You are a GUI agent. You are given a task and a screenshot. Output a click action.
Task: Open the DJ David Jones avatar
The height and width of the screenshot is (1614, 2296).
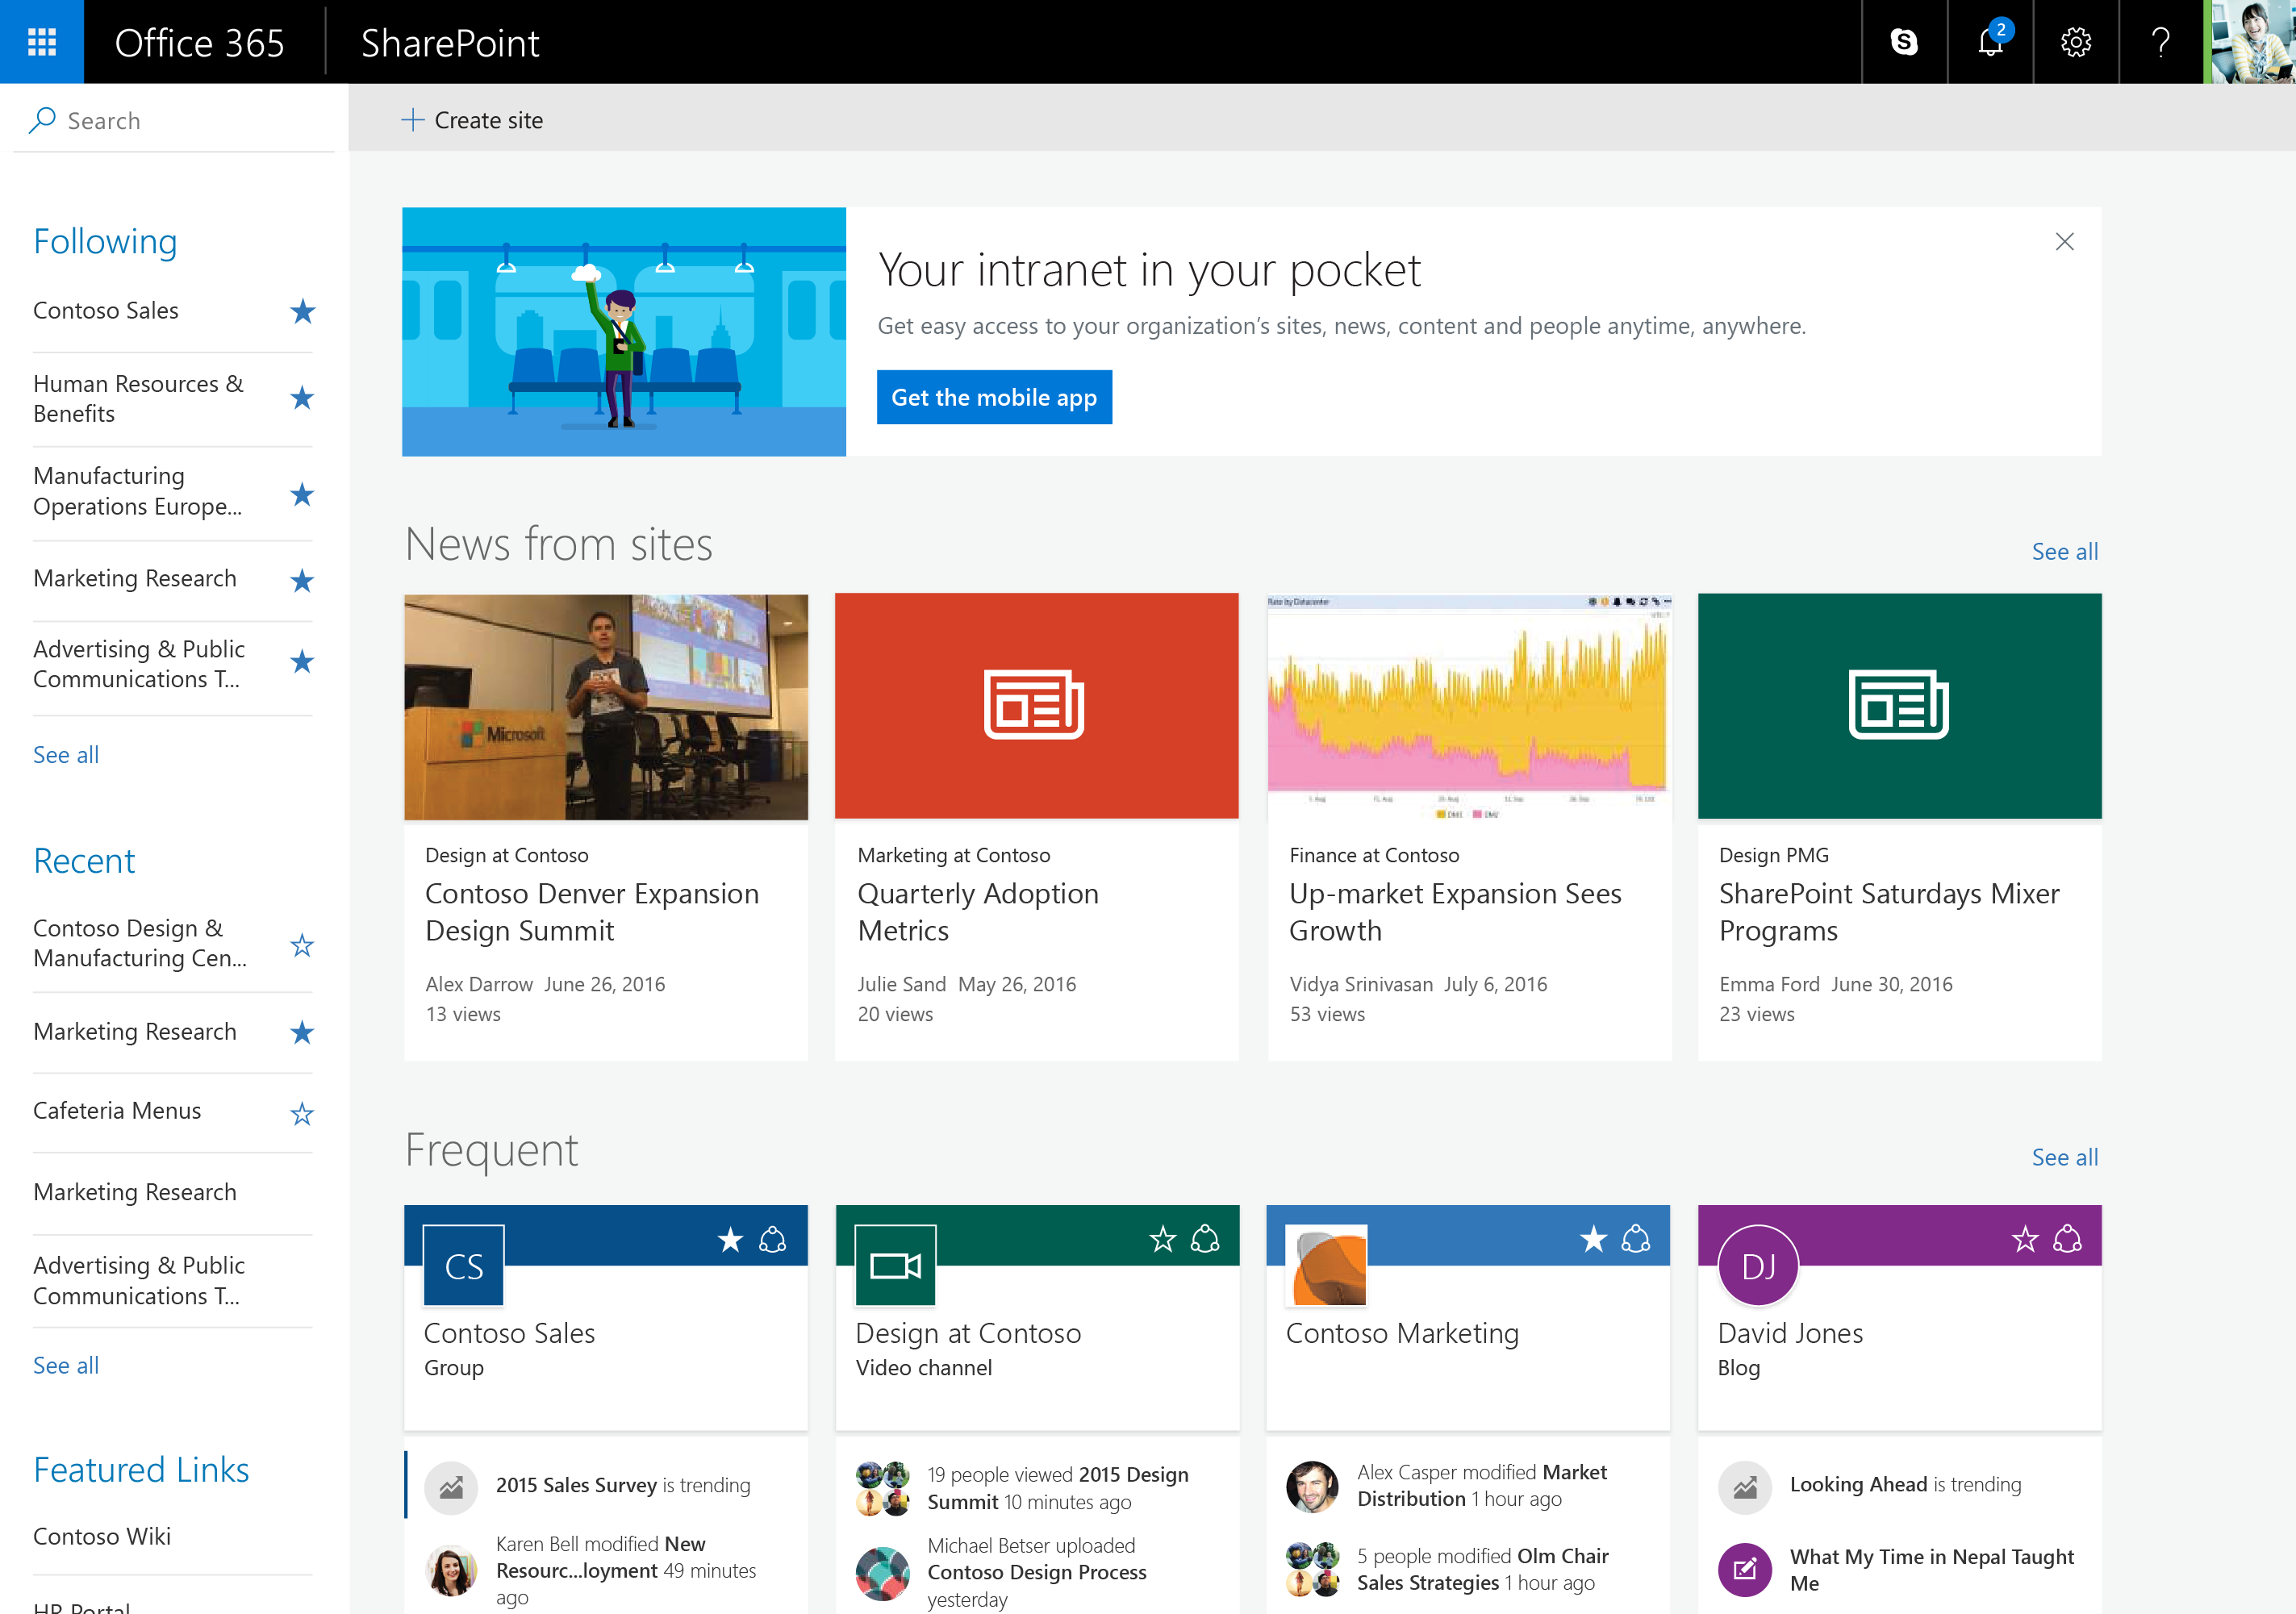point(1758,1265)
